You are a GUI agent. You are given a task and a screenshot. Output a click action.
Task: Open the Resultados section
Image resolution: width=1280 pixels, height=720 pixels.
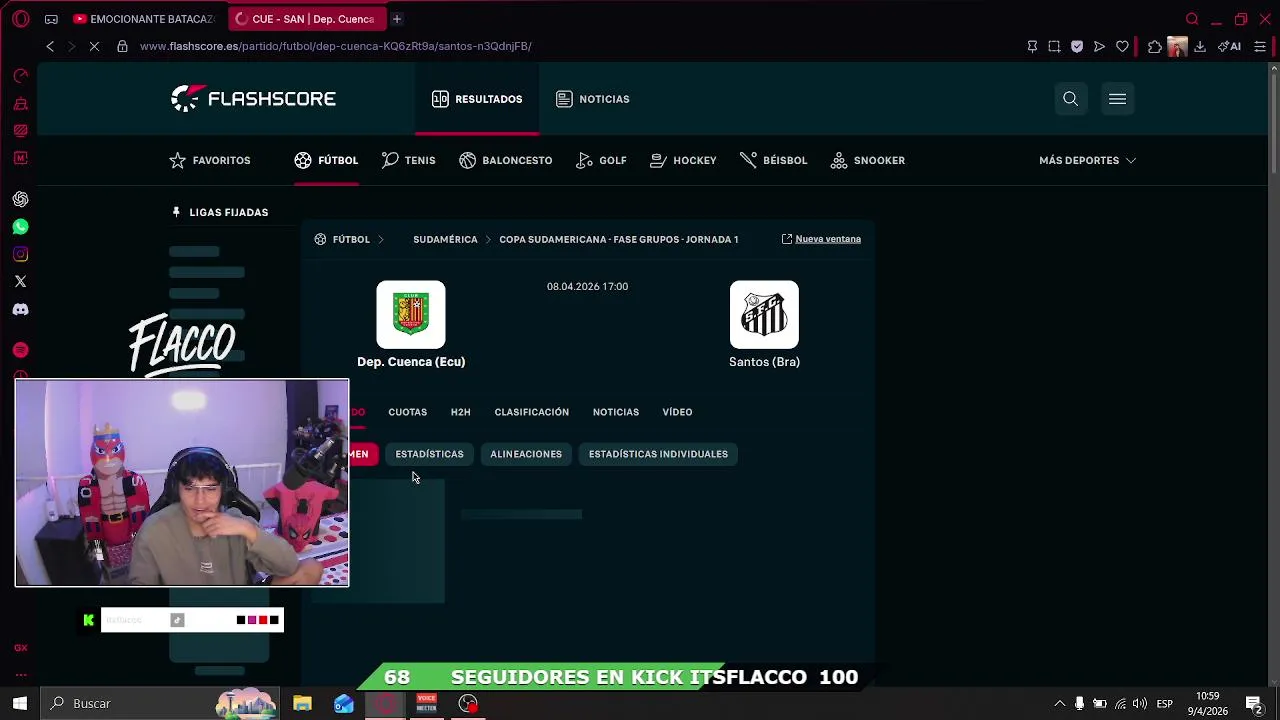477,99
